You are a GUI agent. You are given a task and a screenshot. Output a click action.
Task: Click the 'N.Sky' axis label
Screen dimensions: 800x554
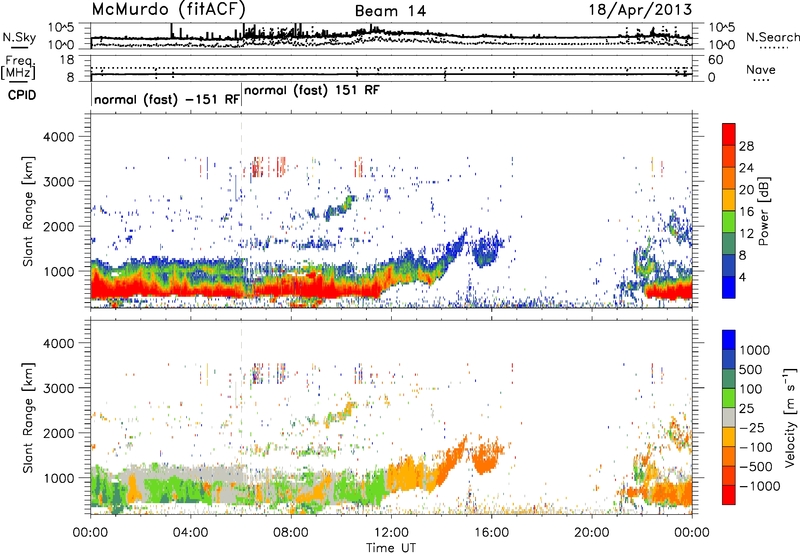point(19,37)
